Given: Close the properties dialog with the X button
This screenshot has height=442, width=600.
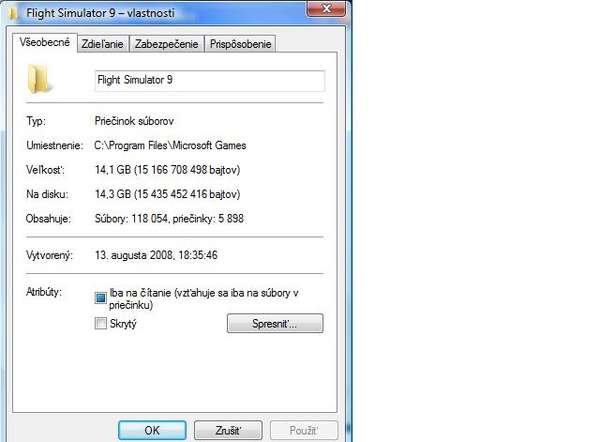Looking at the screenshot, I should pyautogui.click(x=326, y=8).
